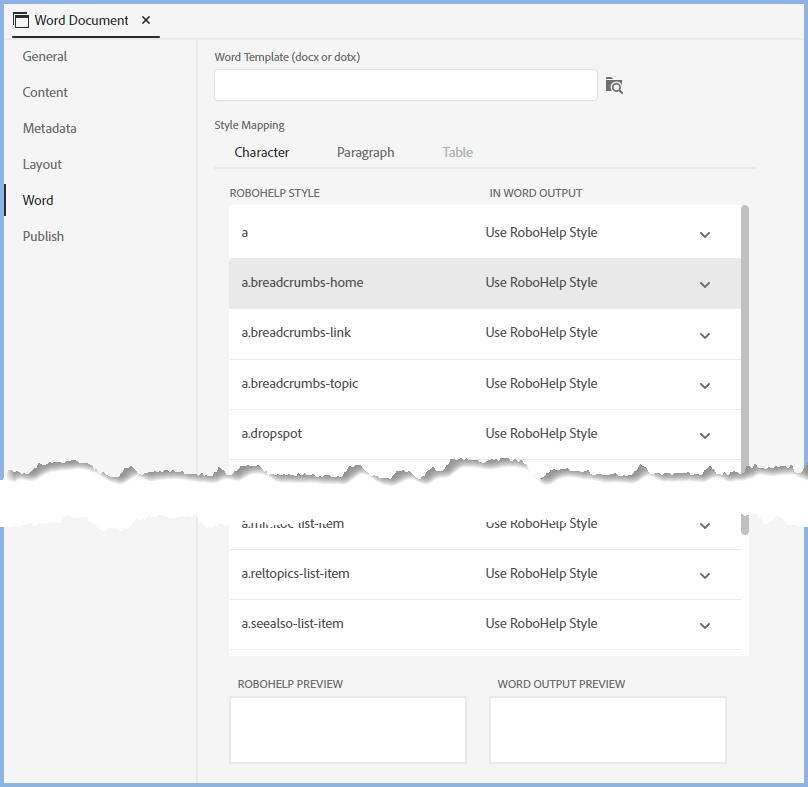Go to the Metadata section

pos(49,129)
